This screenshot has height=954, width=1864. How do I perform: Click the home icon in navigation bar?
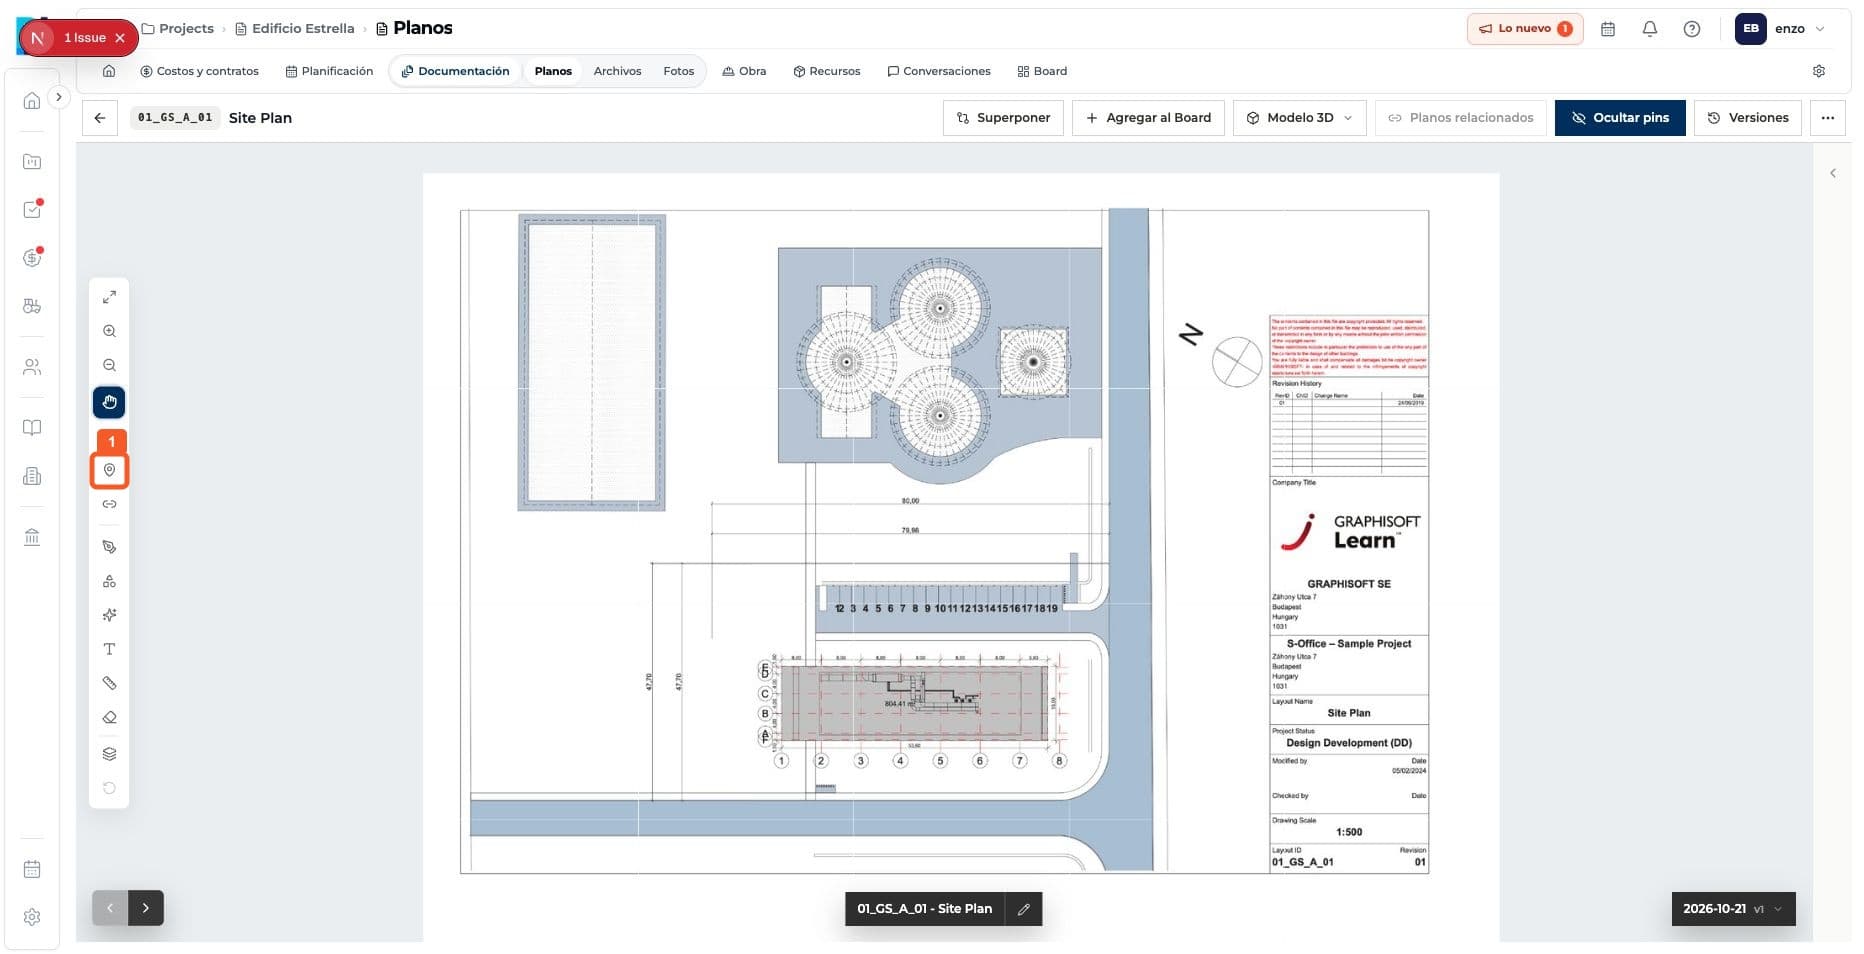[x=109, y=71]
